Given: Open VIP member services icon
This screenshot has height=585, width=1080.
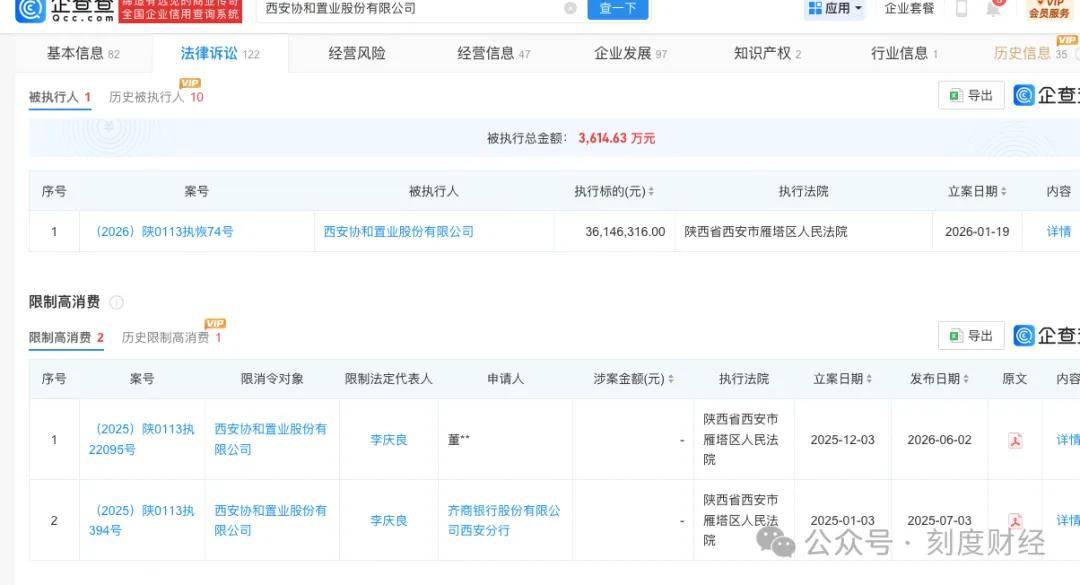Looking at the screenshot, I should pyautogui.click(x=1049, y=9).
